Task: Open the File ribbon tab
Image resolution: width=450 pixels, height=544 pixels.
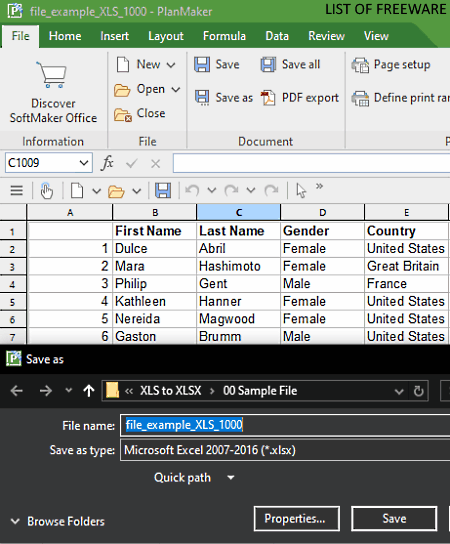Action: (x=20, y=36)
